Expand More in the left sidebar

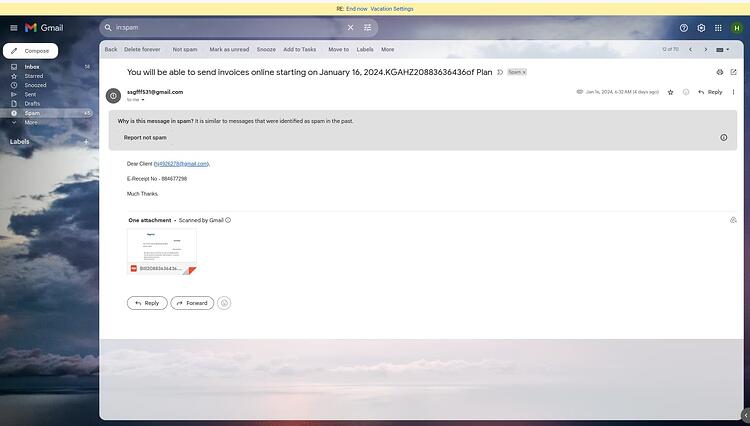tap(31, 122)
